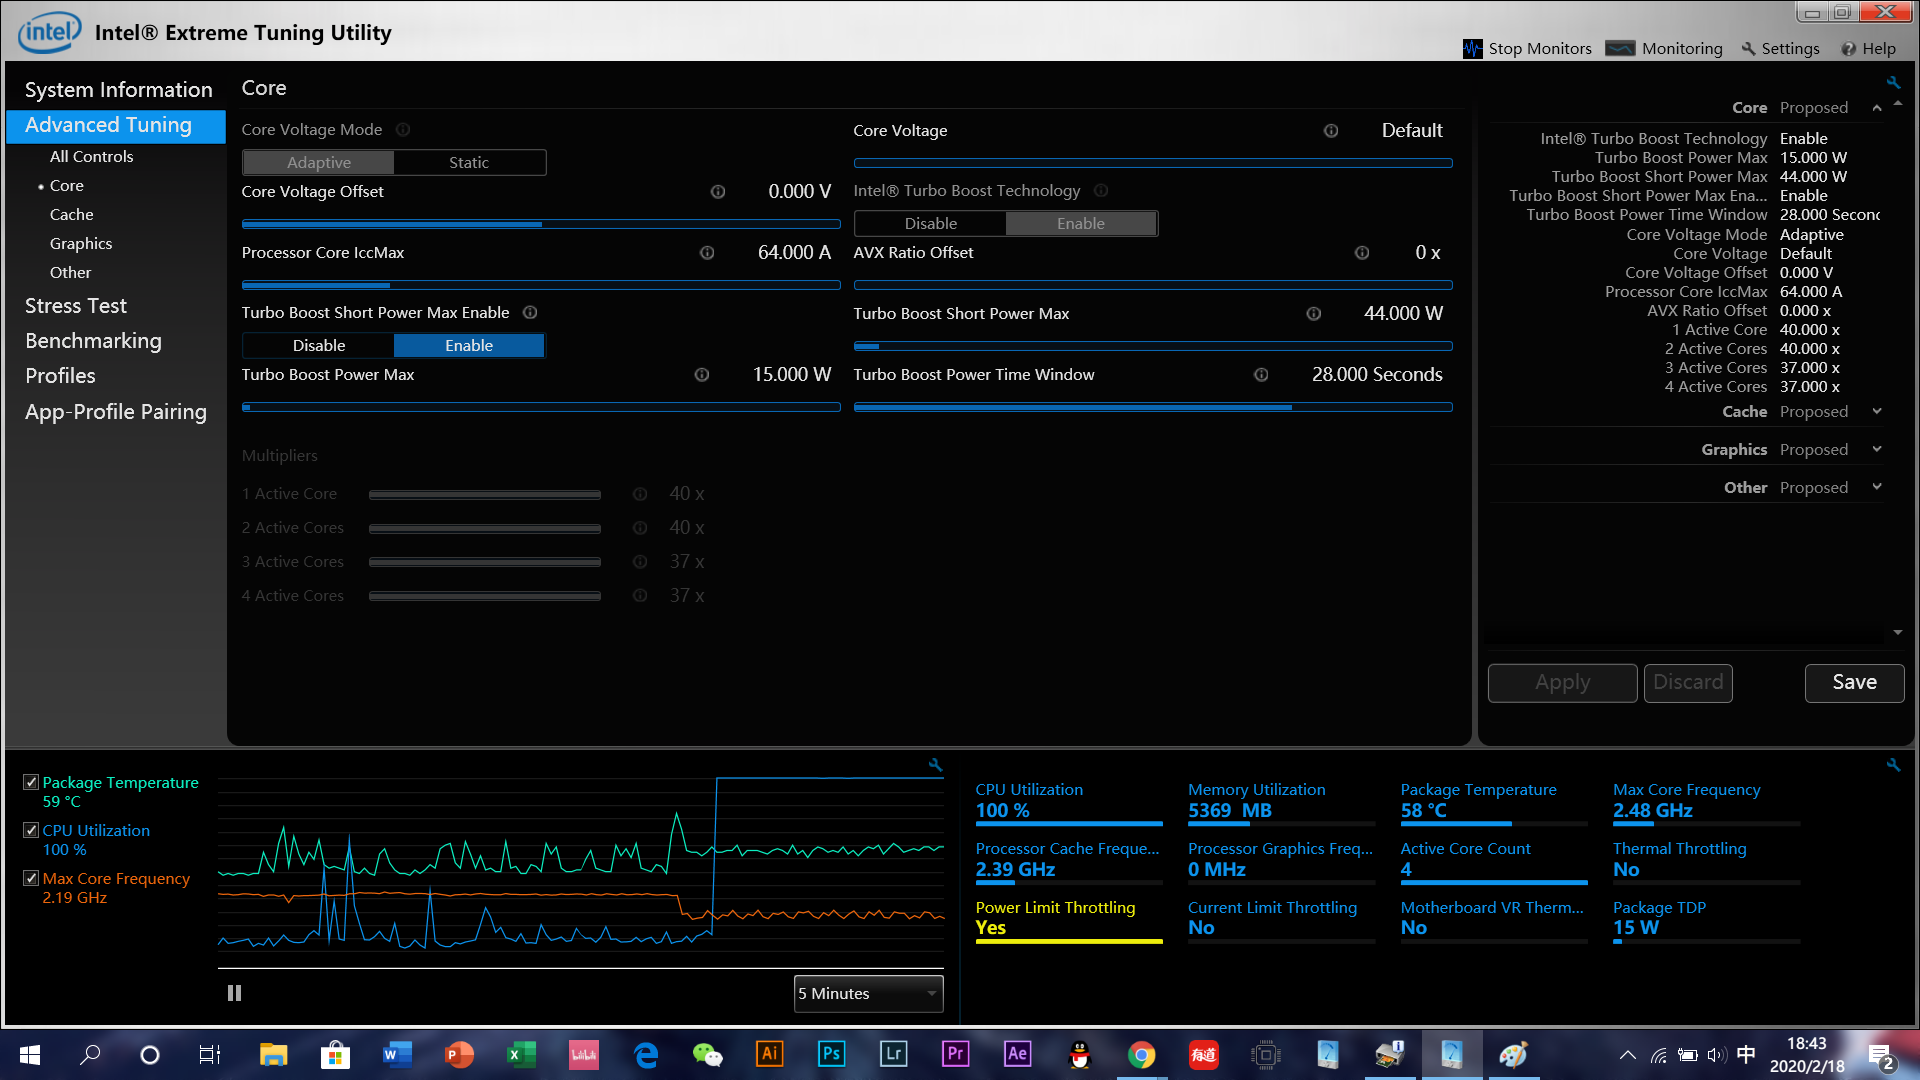Click the Stop Monitors waveform icon
The height and width of the screenshot is (1080, 1920).
tap(1473, 48)
